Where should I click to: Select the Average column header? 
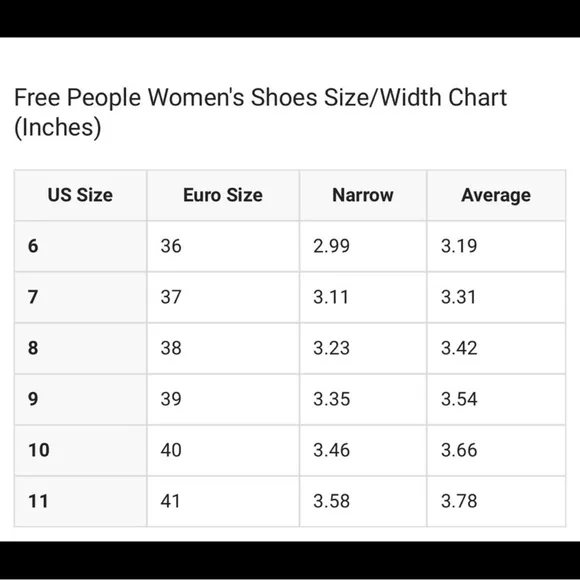point(496,195)
